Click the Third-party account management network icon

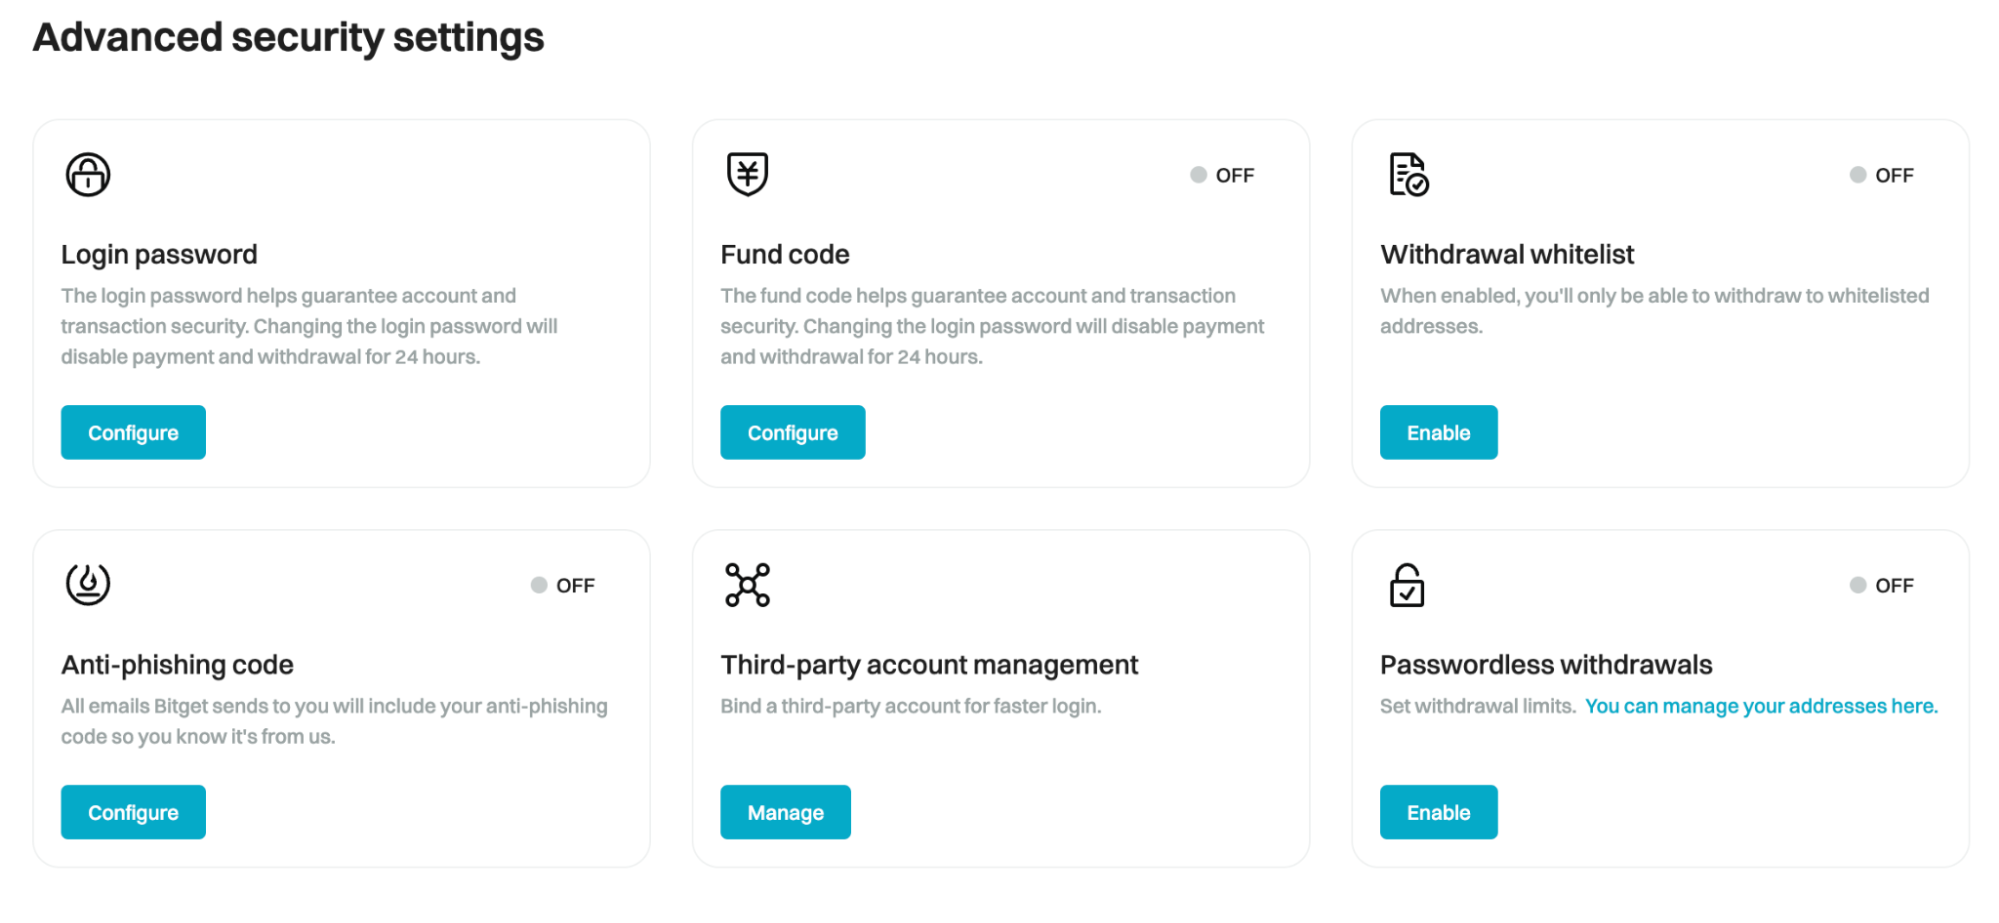click(747, 585)
